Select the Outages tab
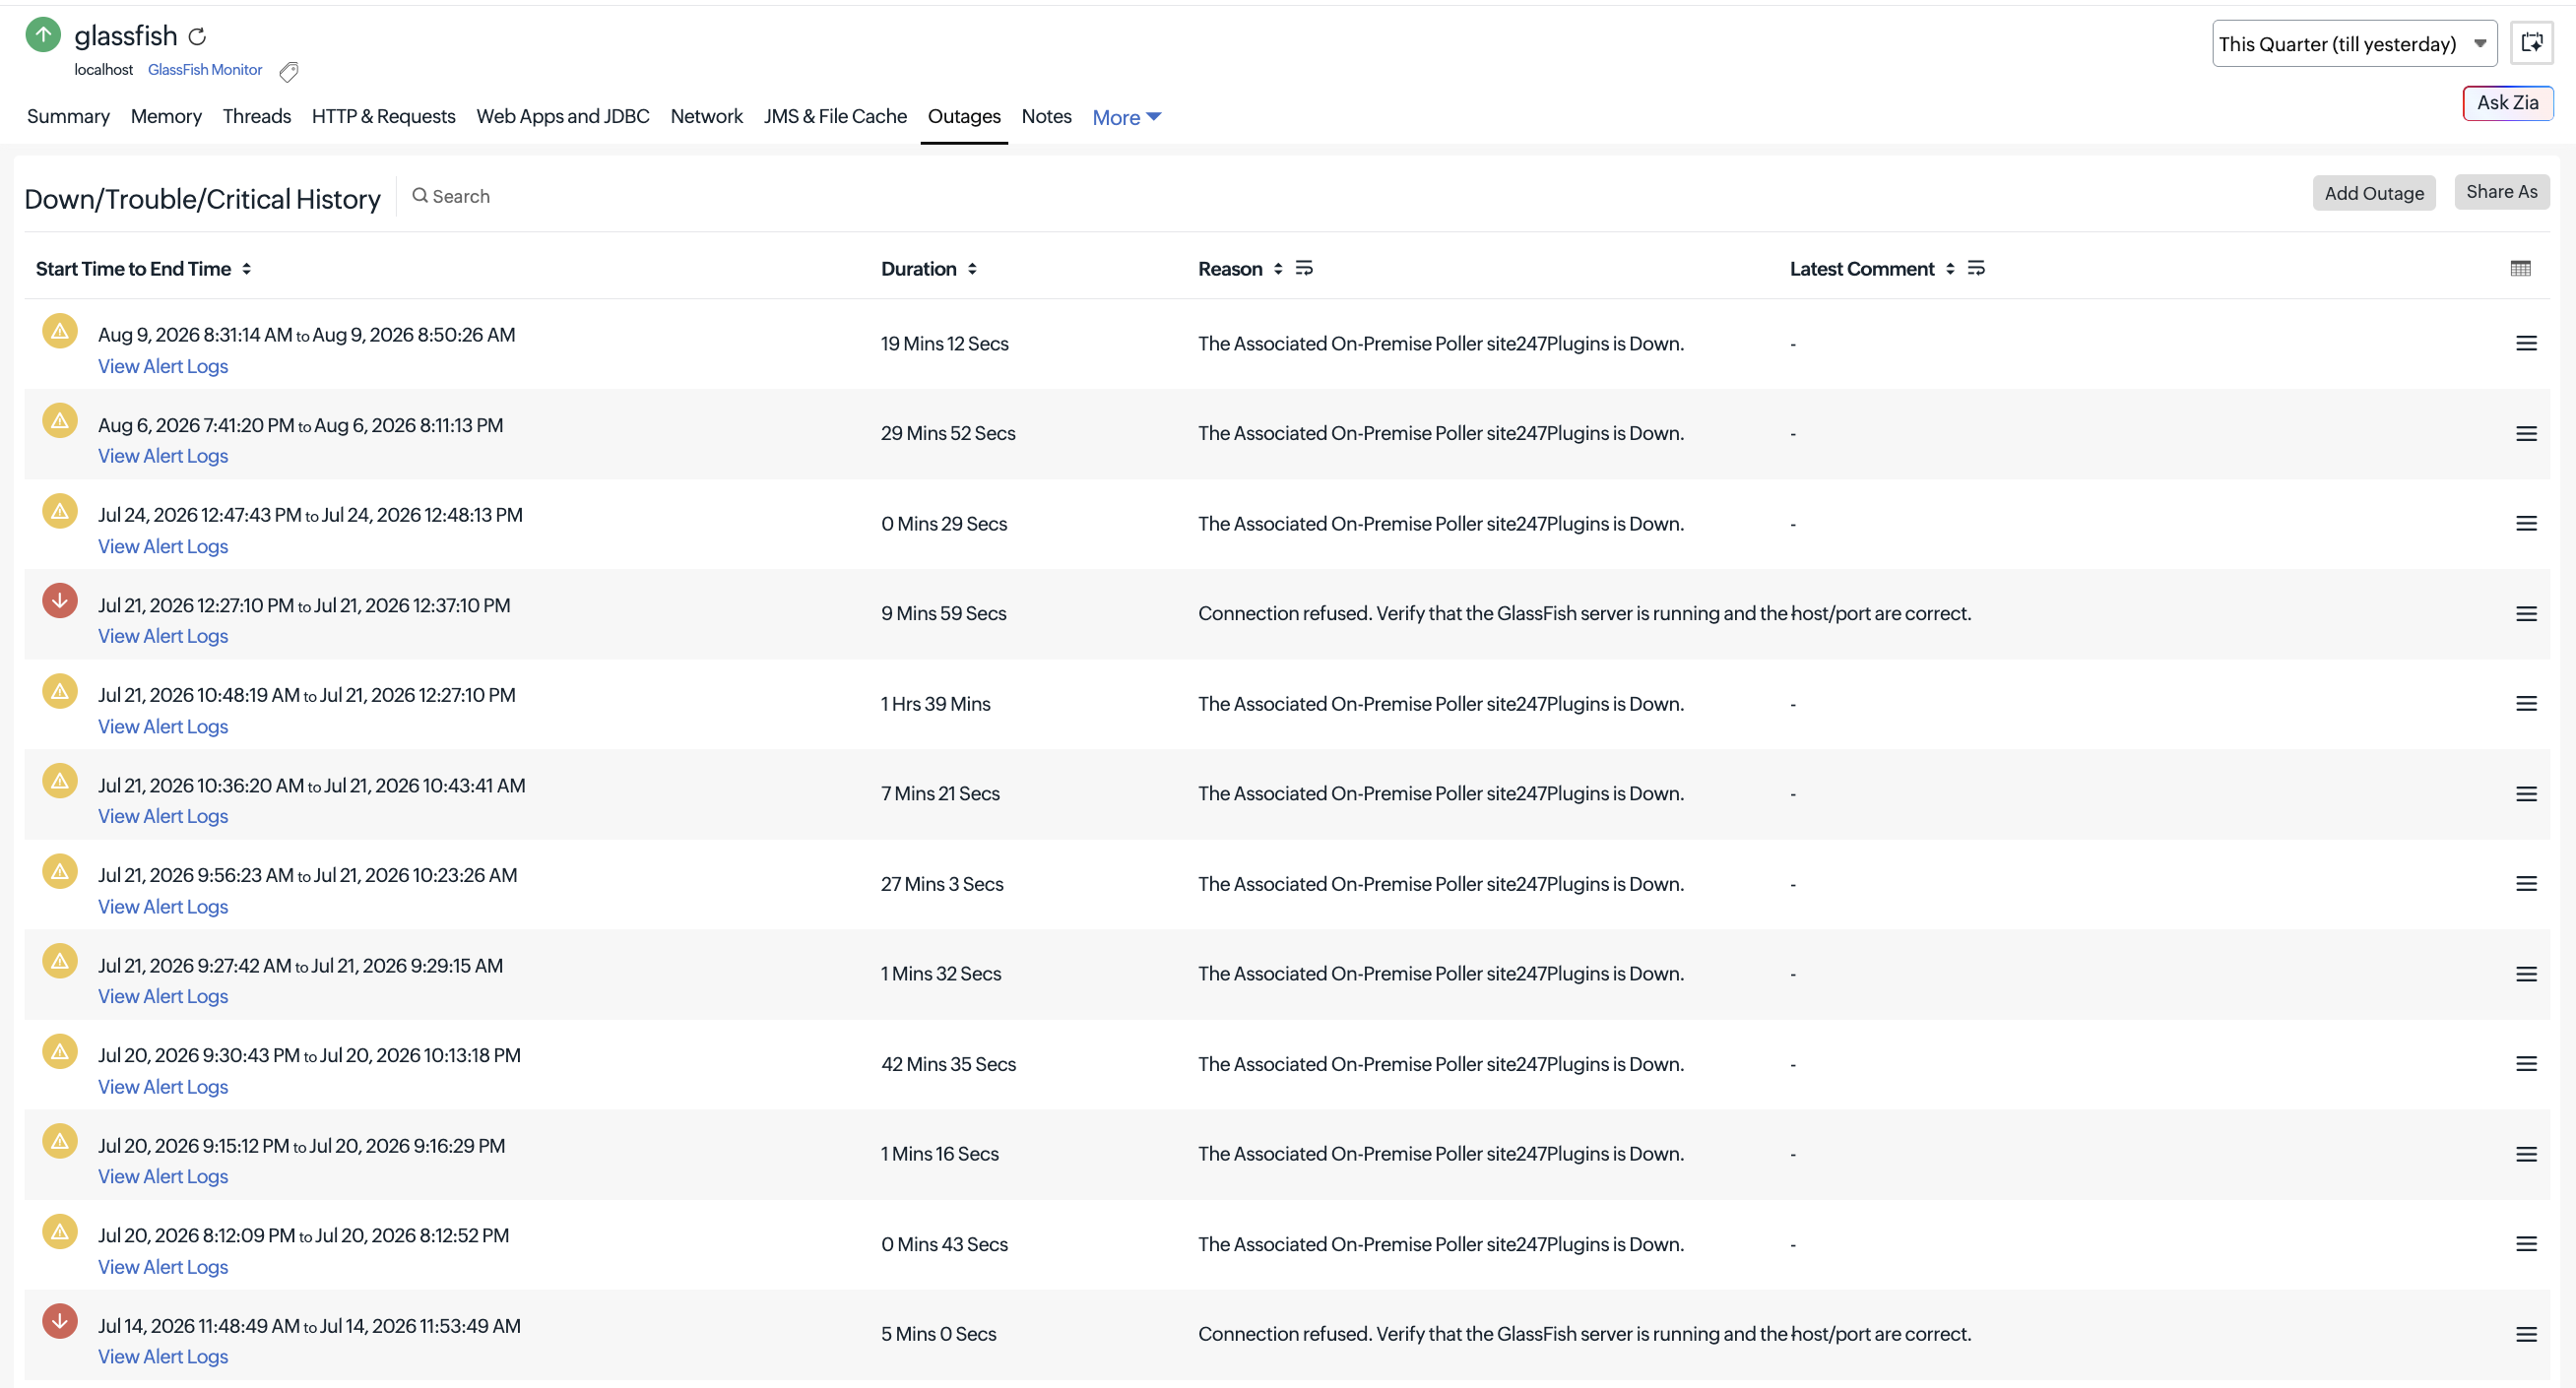Image resolution: width=2576 pixels, height=1388 pixels. point(964,116)
